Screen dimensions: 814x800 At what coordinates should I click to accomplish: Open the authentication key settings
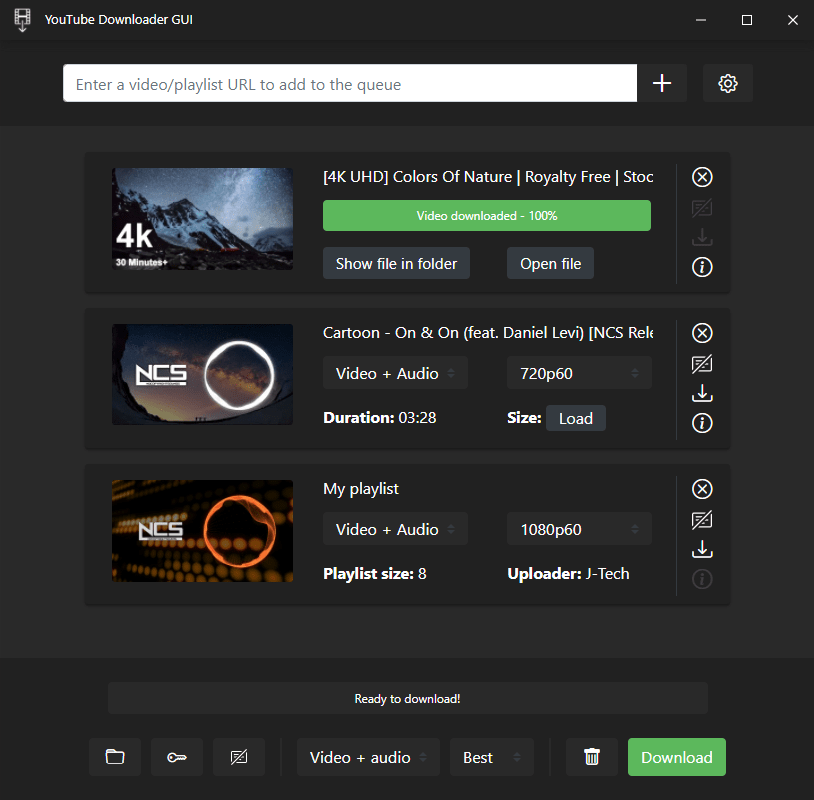tap(177, 757)
